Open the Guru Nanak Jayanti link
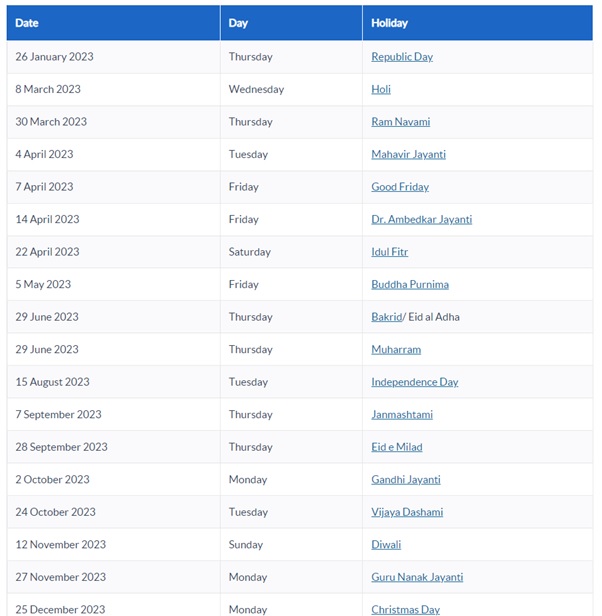Image resolution: width=602 pixels, height=616 pixels. tap(417, 578)
